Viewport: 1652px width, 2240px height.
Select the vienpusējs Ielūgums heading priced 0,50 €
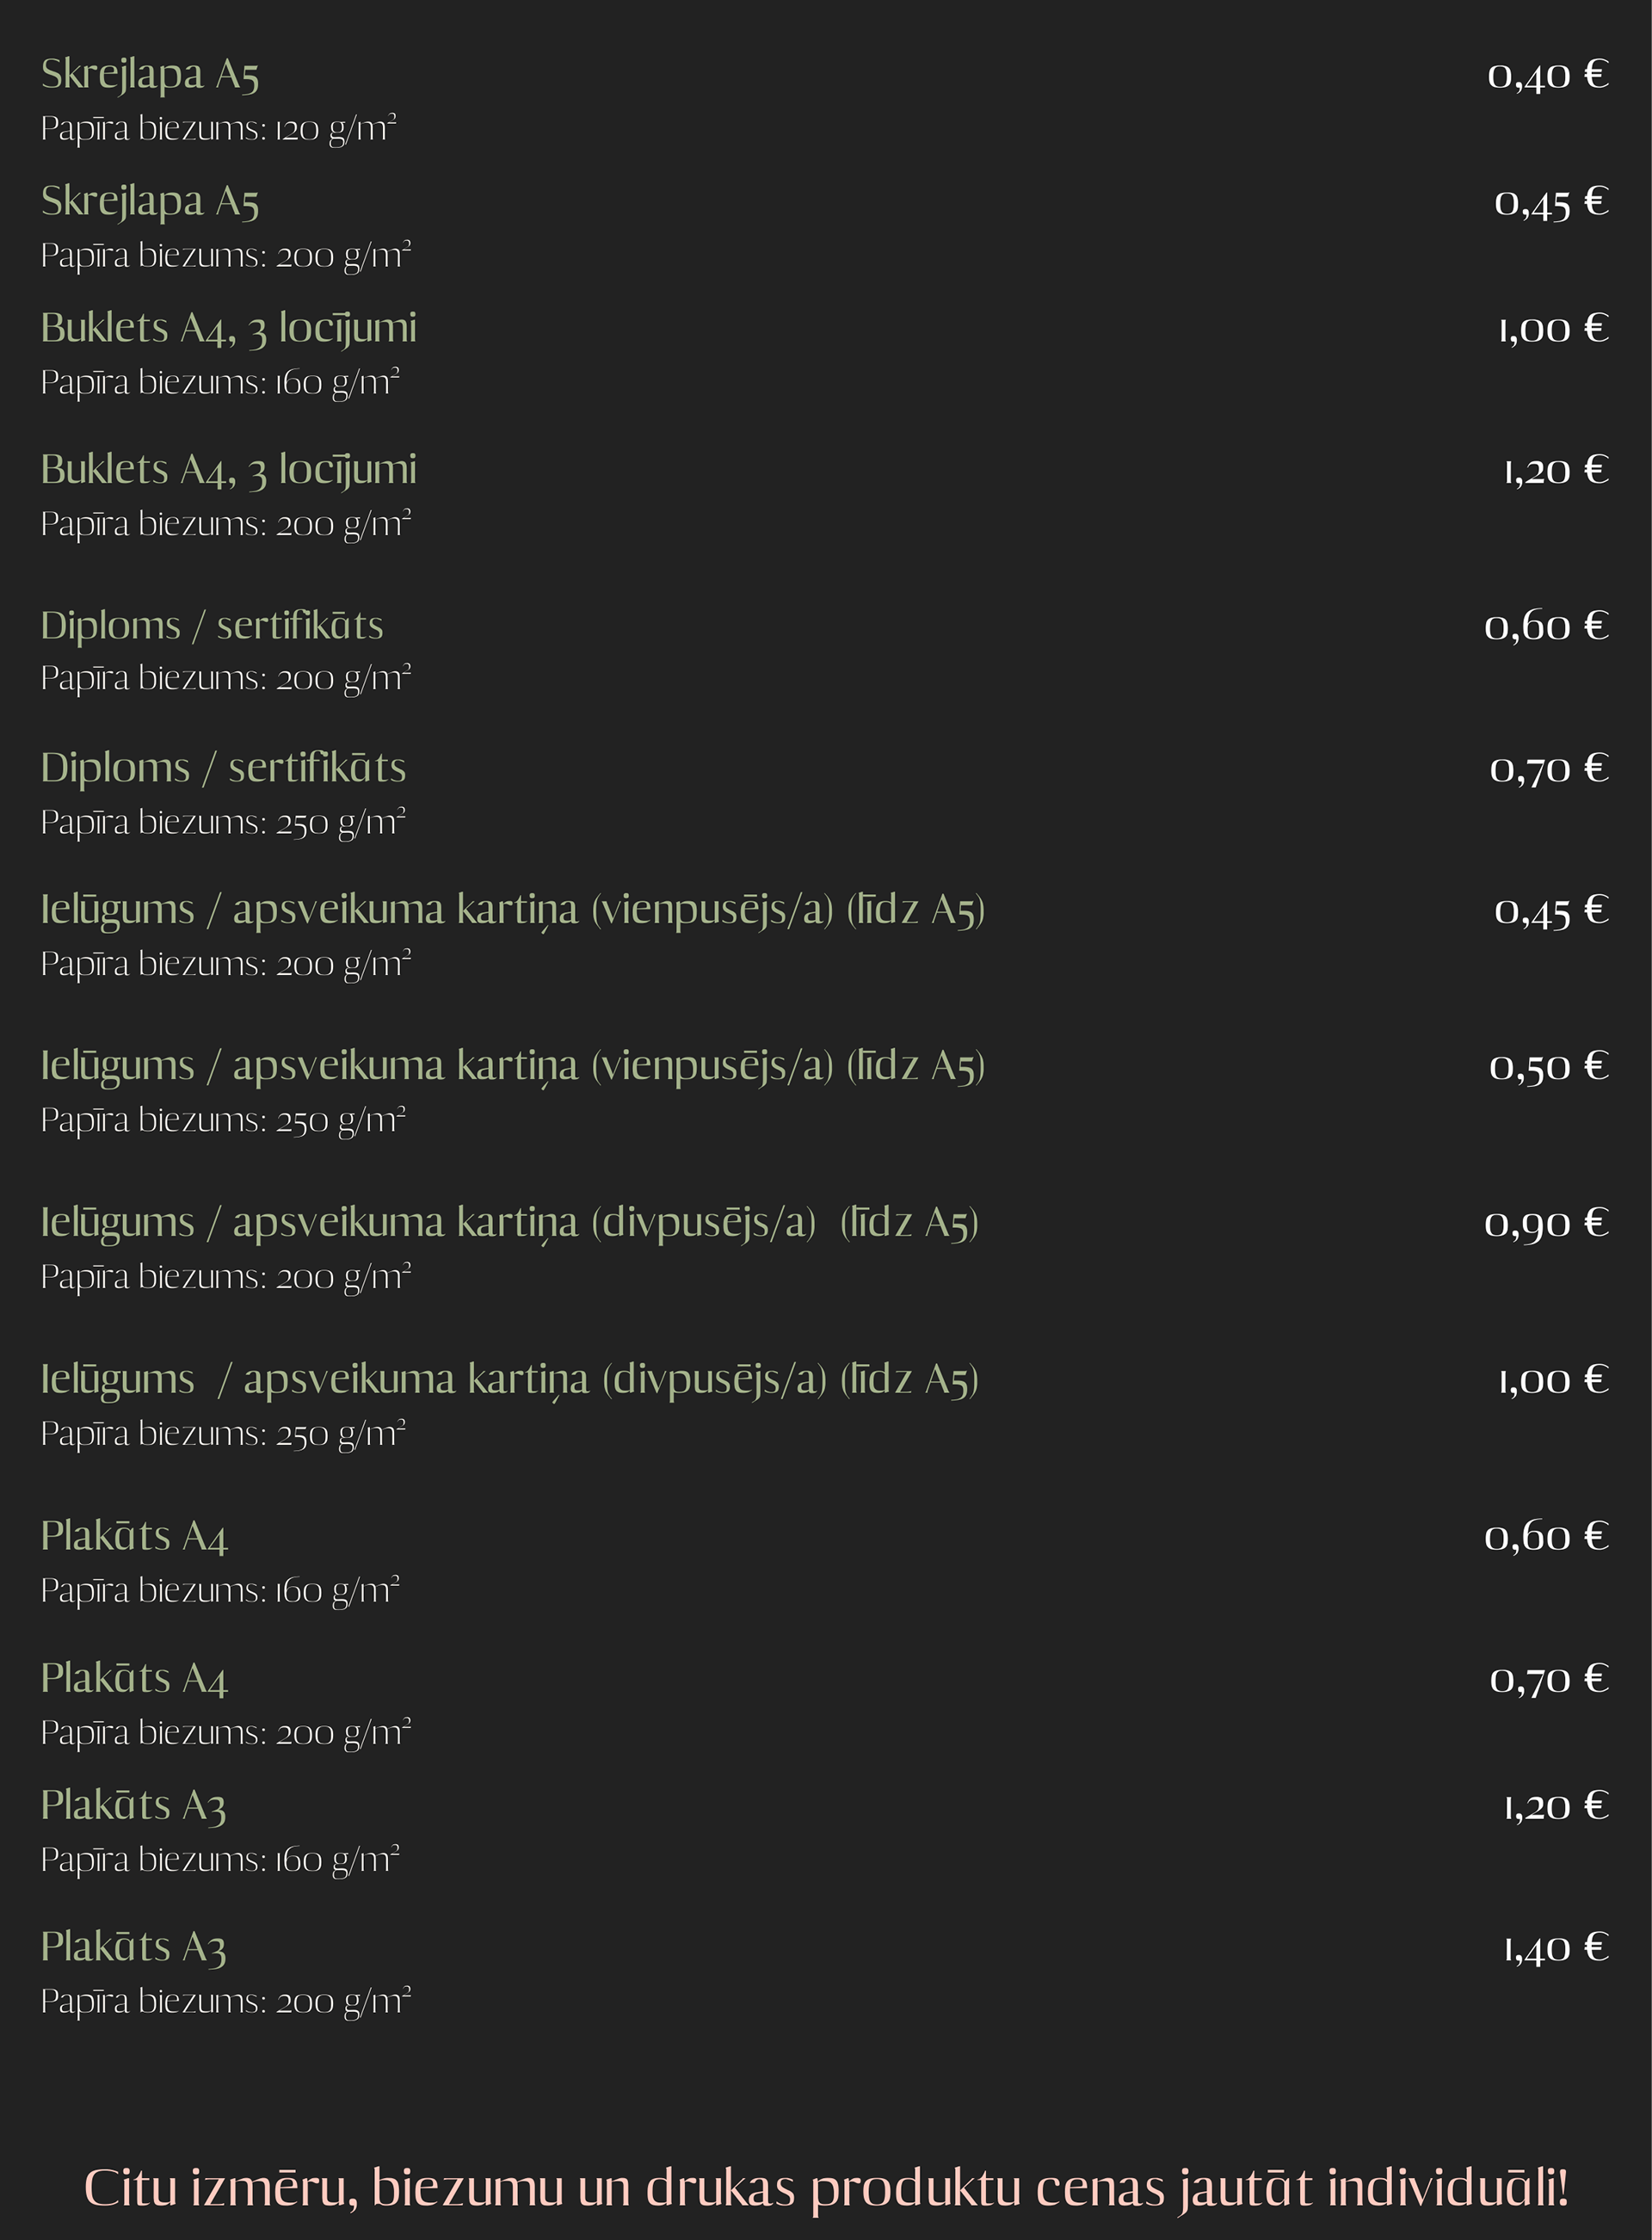click(x=512, y=1066)
